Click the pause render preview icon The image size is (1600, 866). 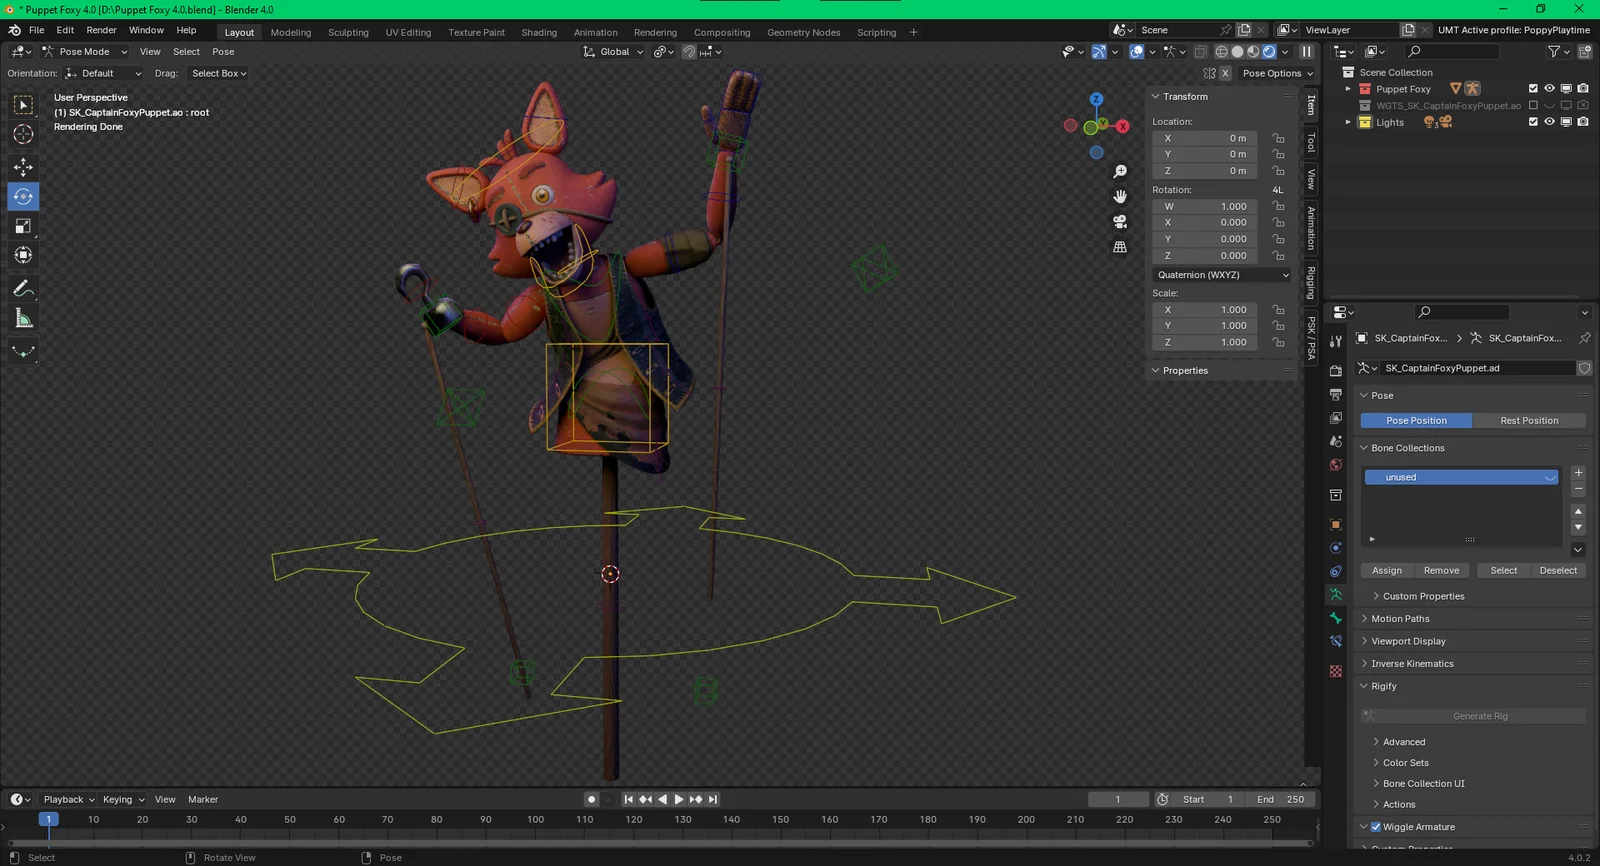pyautogui.click(x=1306, y=52)
